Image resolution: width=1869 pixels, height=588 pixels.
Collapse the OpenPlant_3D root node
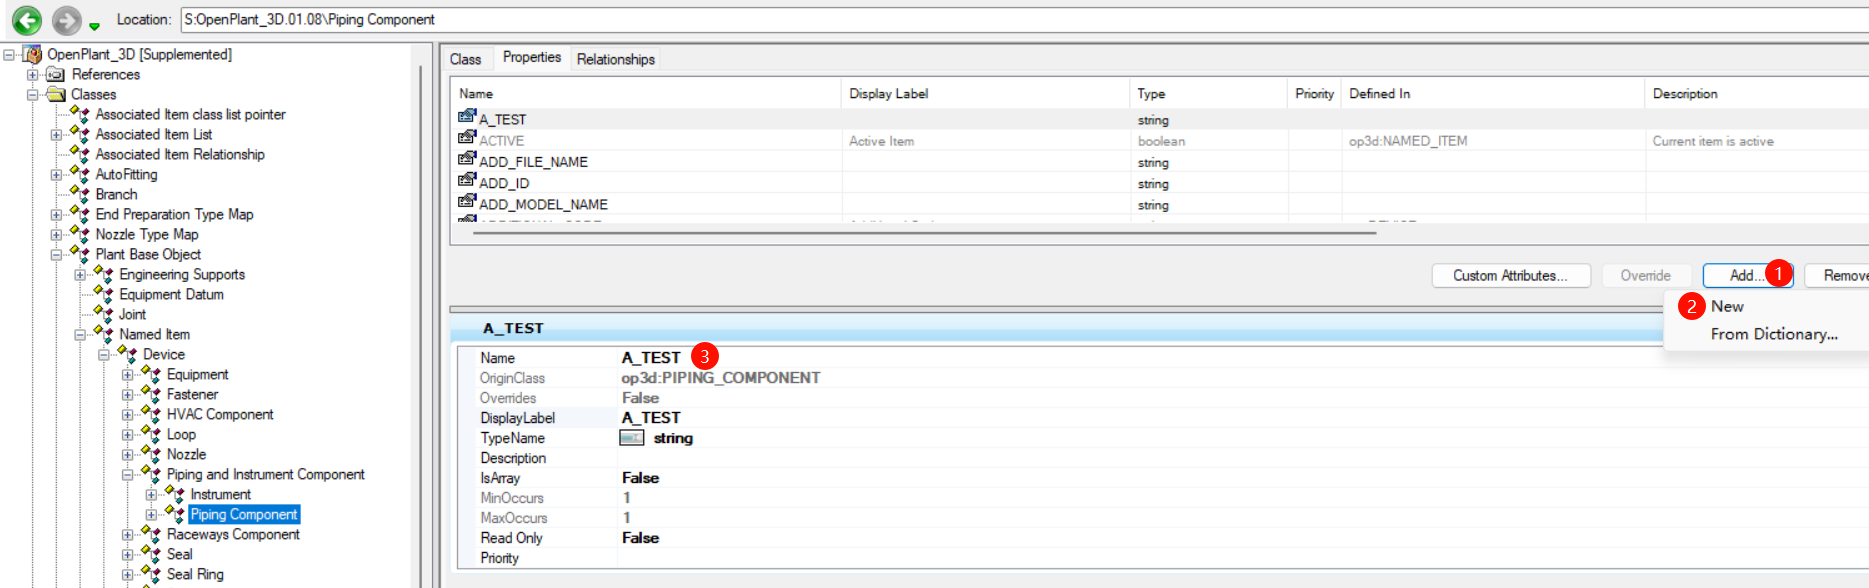[x=9, y=54]
